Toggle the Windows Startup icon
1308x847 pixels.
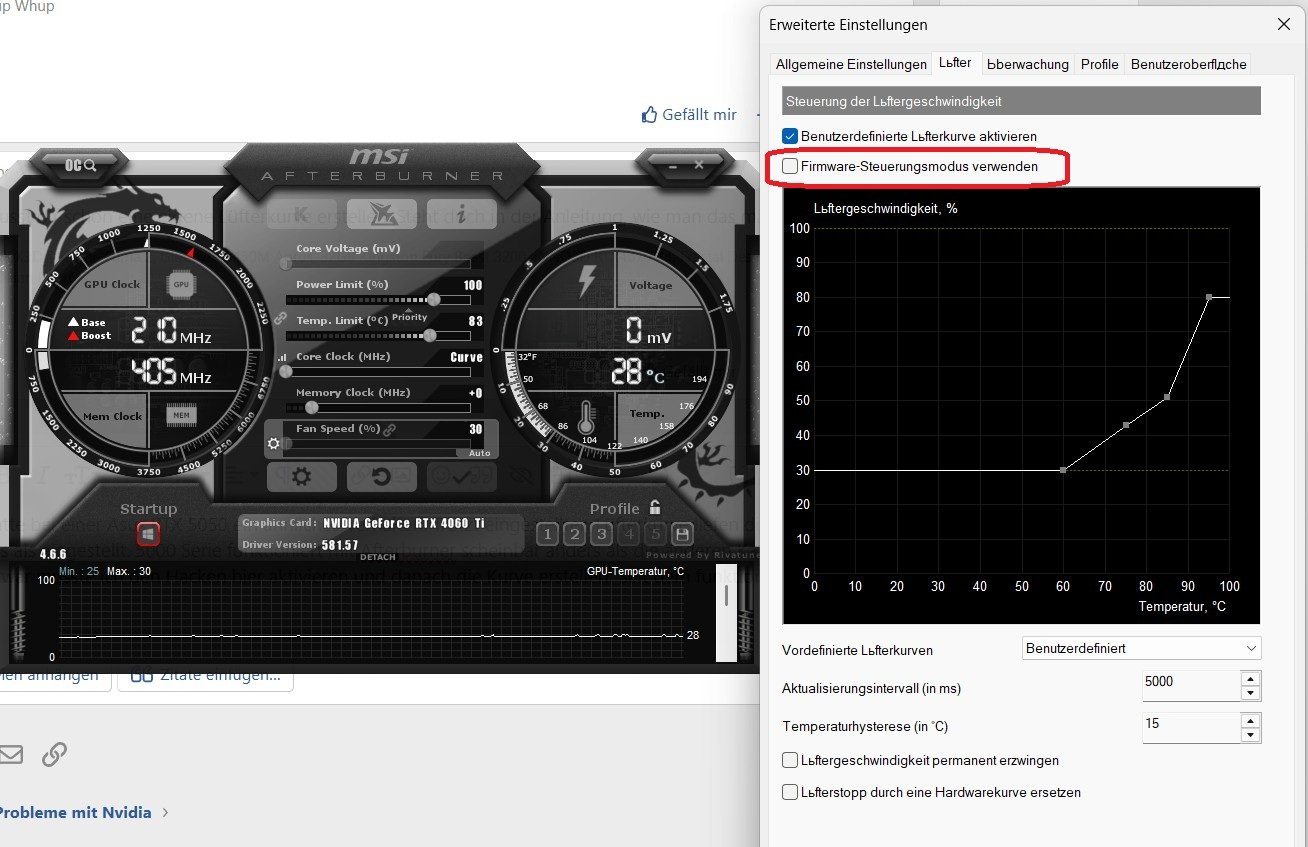click(148, 535)
